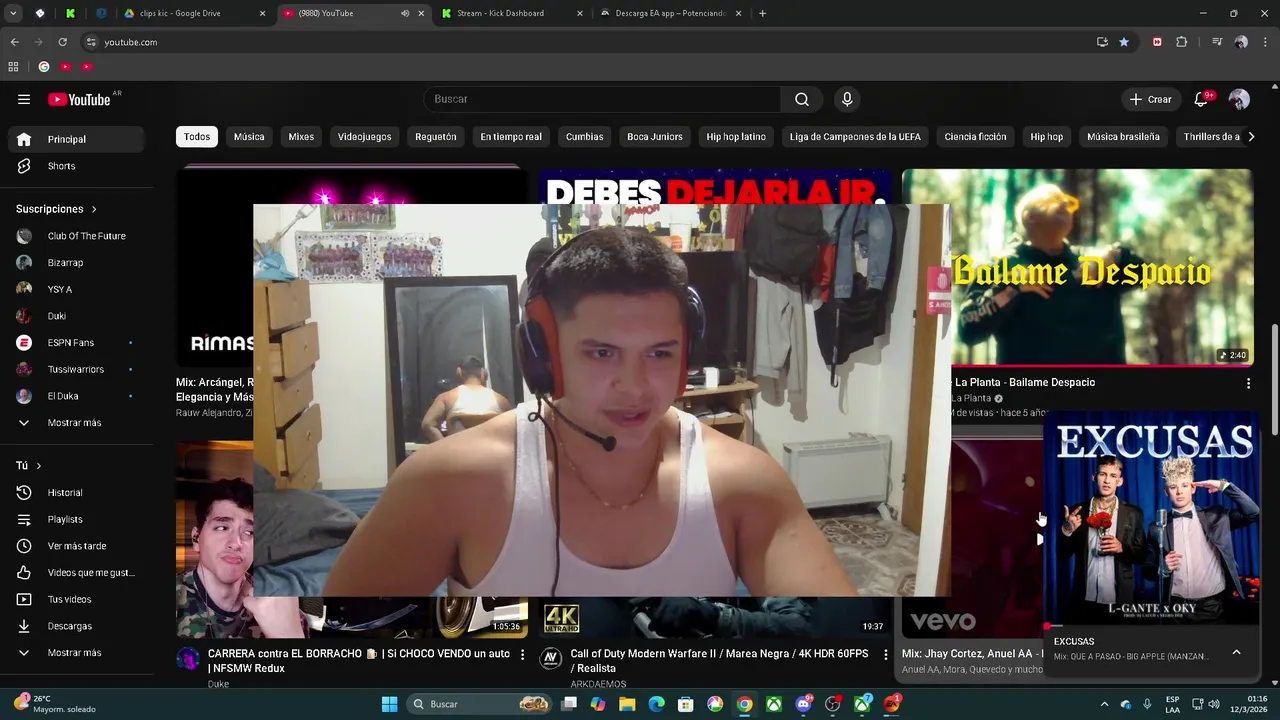This screenshot has height=720, width=1280.
Task: Bookmark this page with the star icon
Action: (1124, 42)
